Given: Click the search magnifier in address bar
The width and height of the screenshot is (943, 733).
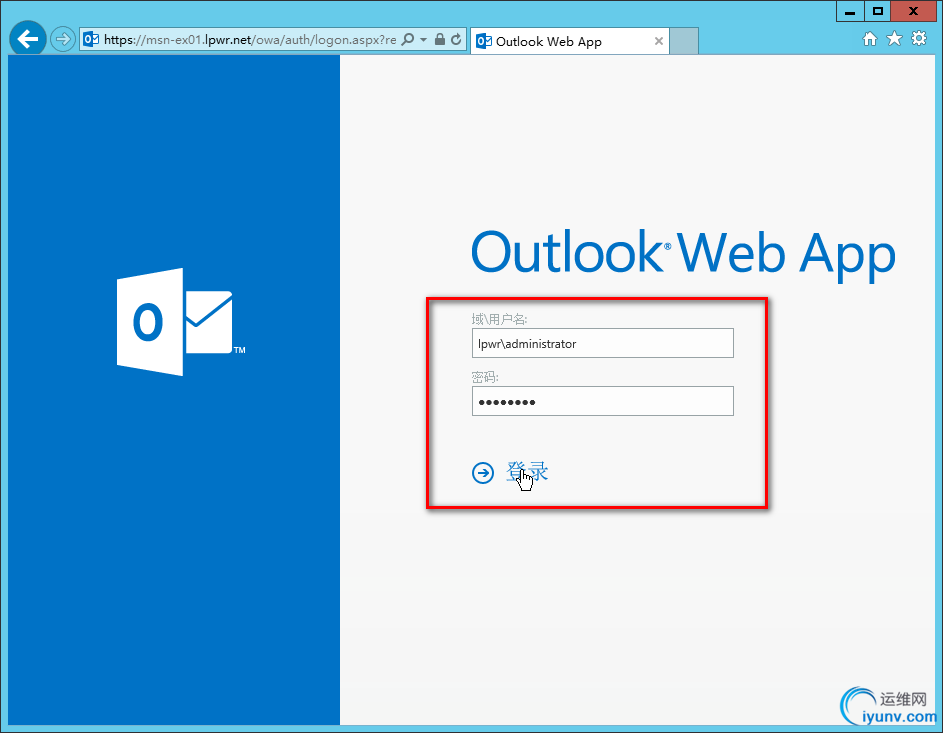Looking at the screenshot, I should pos(408,40).
